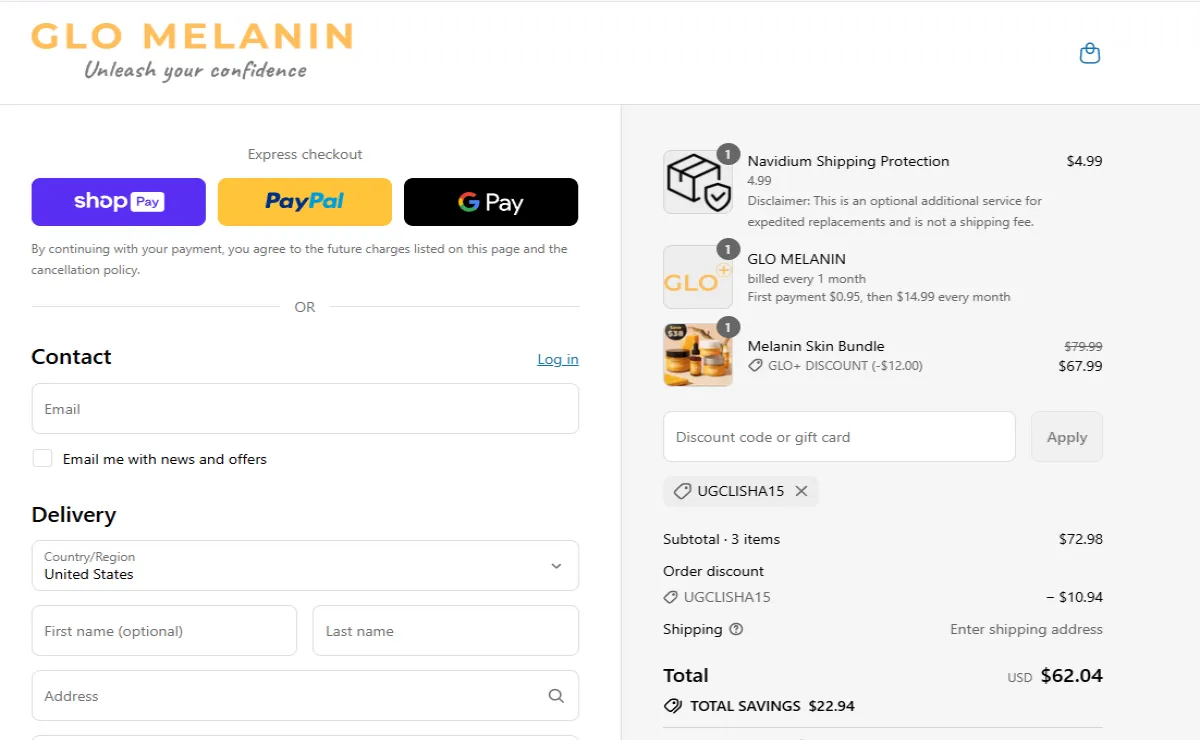Click the GLO+ DISCOUNT tag icon
Image resolution: width=1200 pixels, height=740 pixels.
tap(757, 366)
